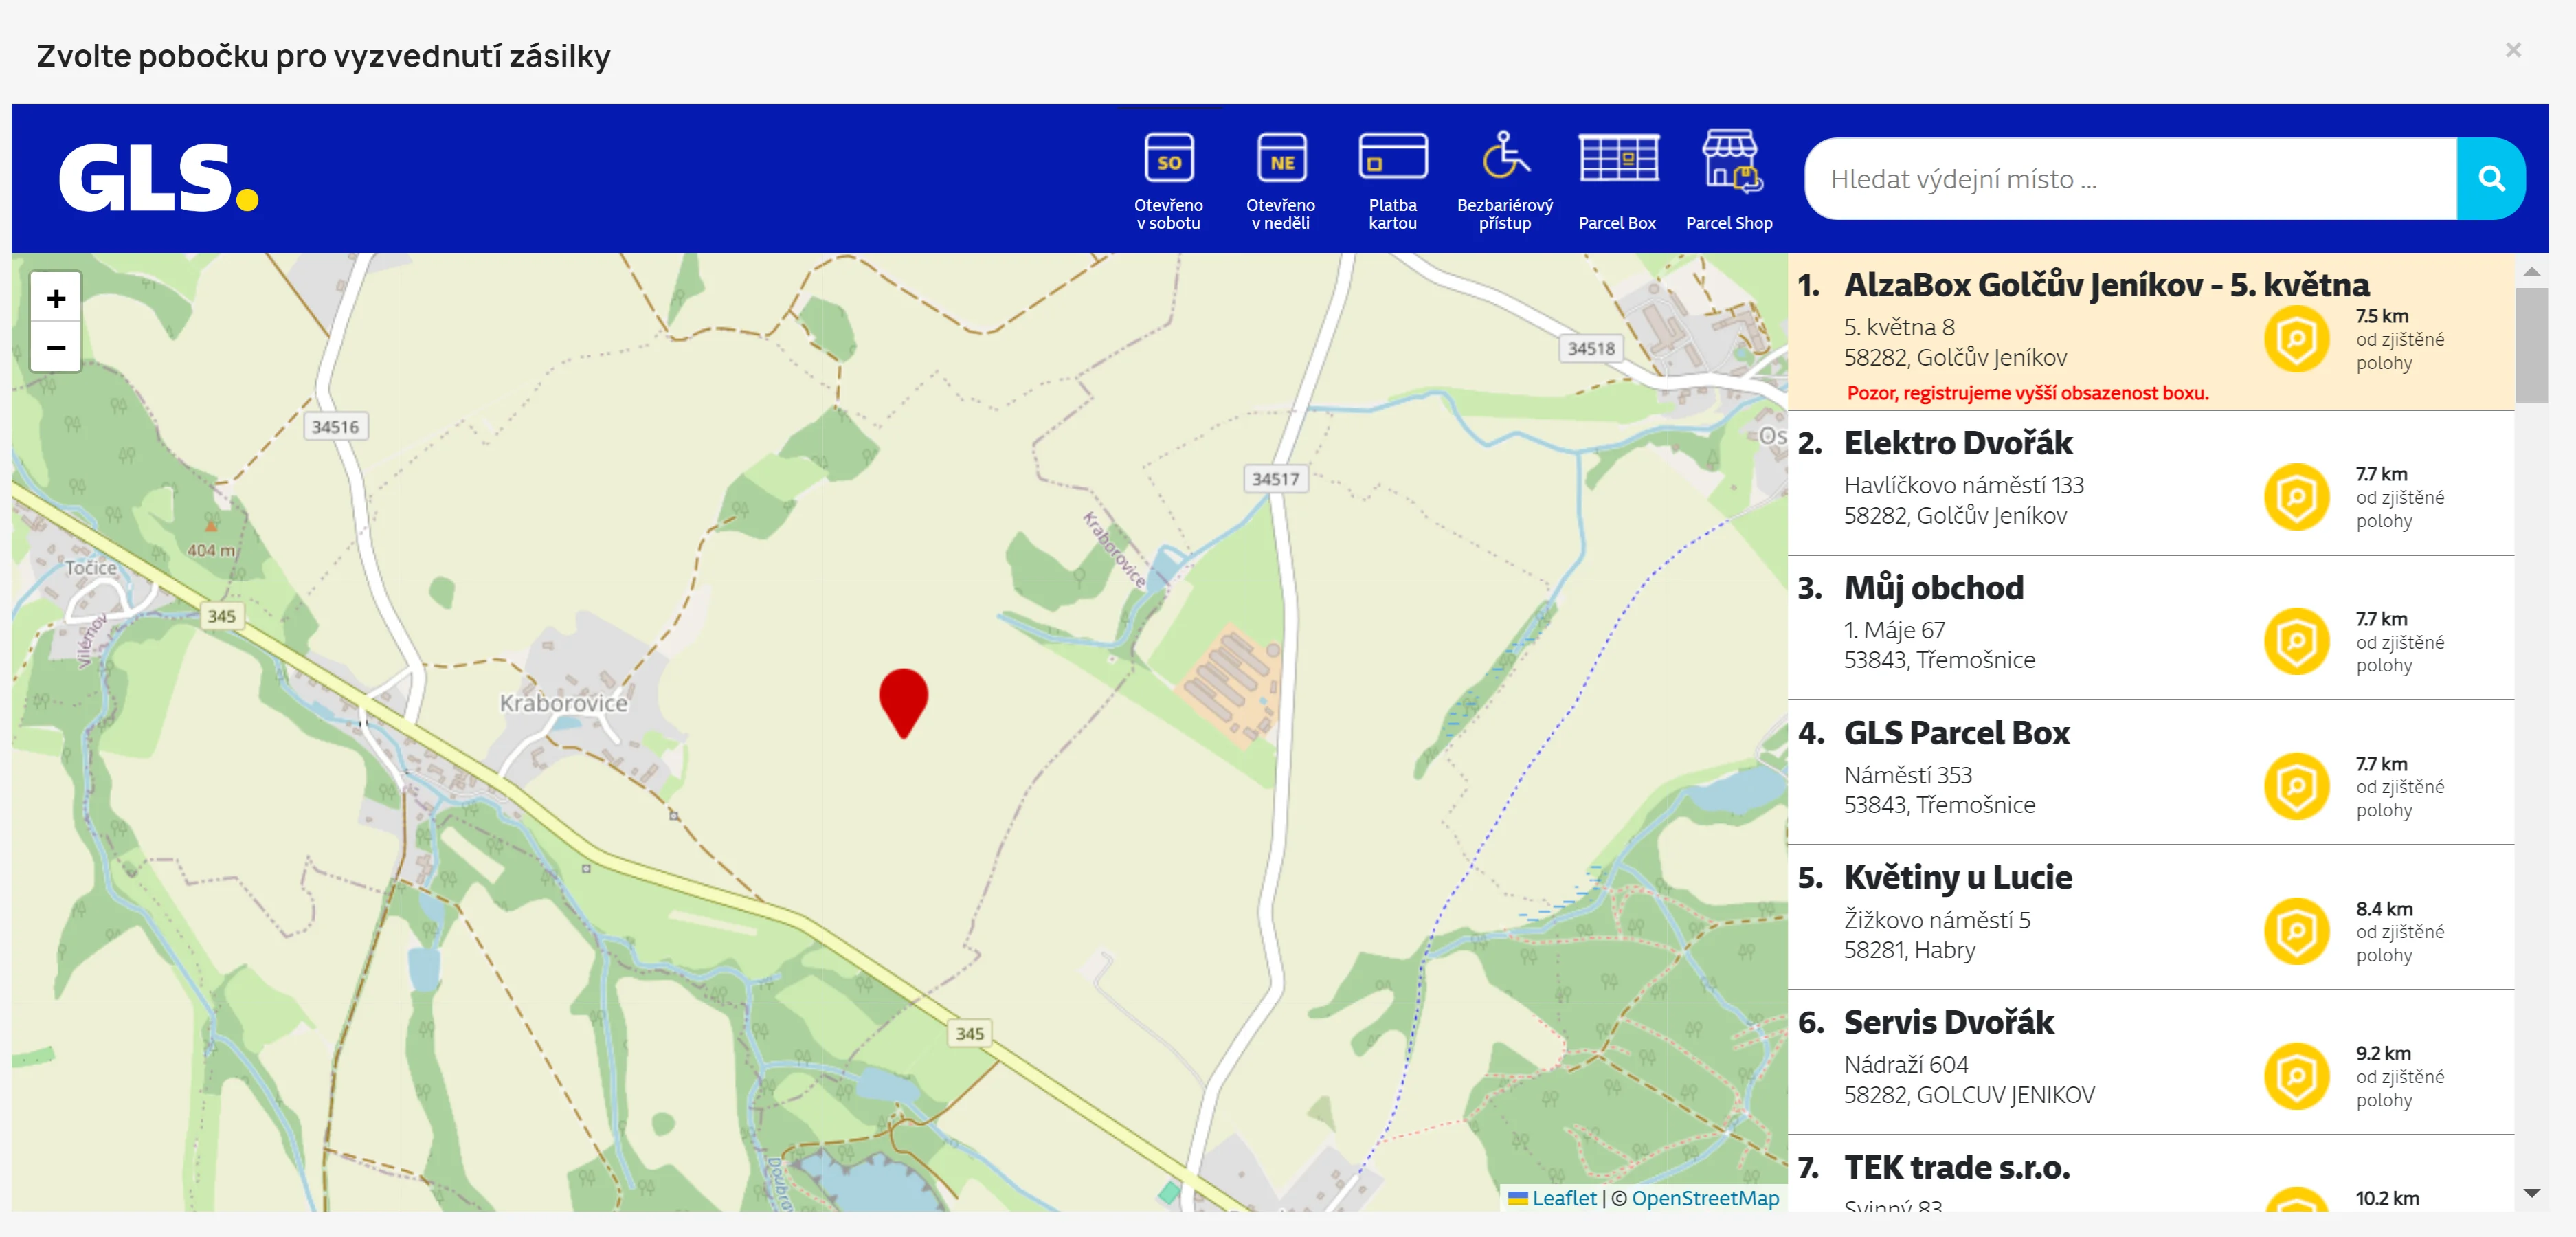This screenshot has height=1237, width=2576.
Task: Enable the card payment filter
Action: [1392, 179]
